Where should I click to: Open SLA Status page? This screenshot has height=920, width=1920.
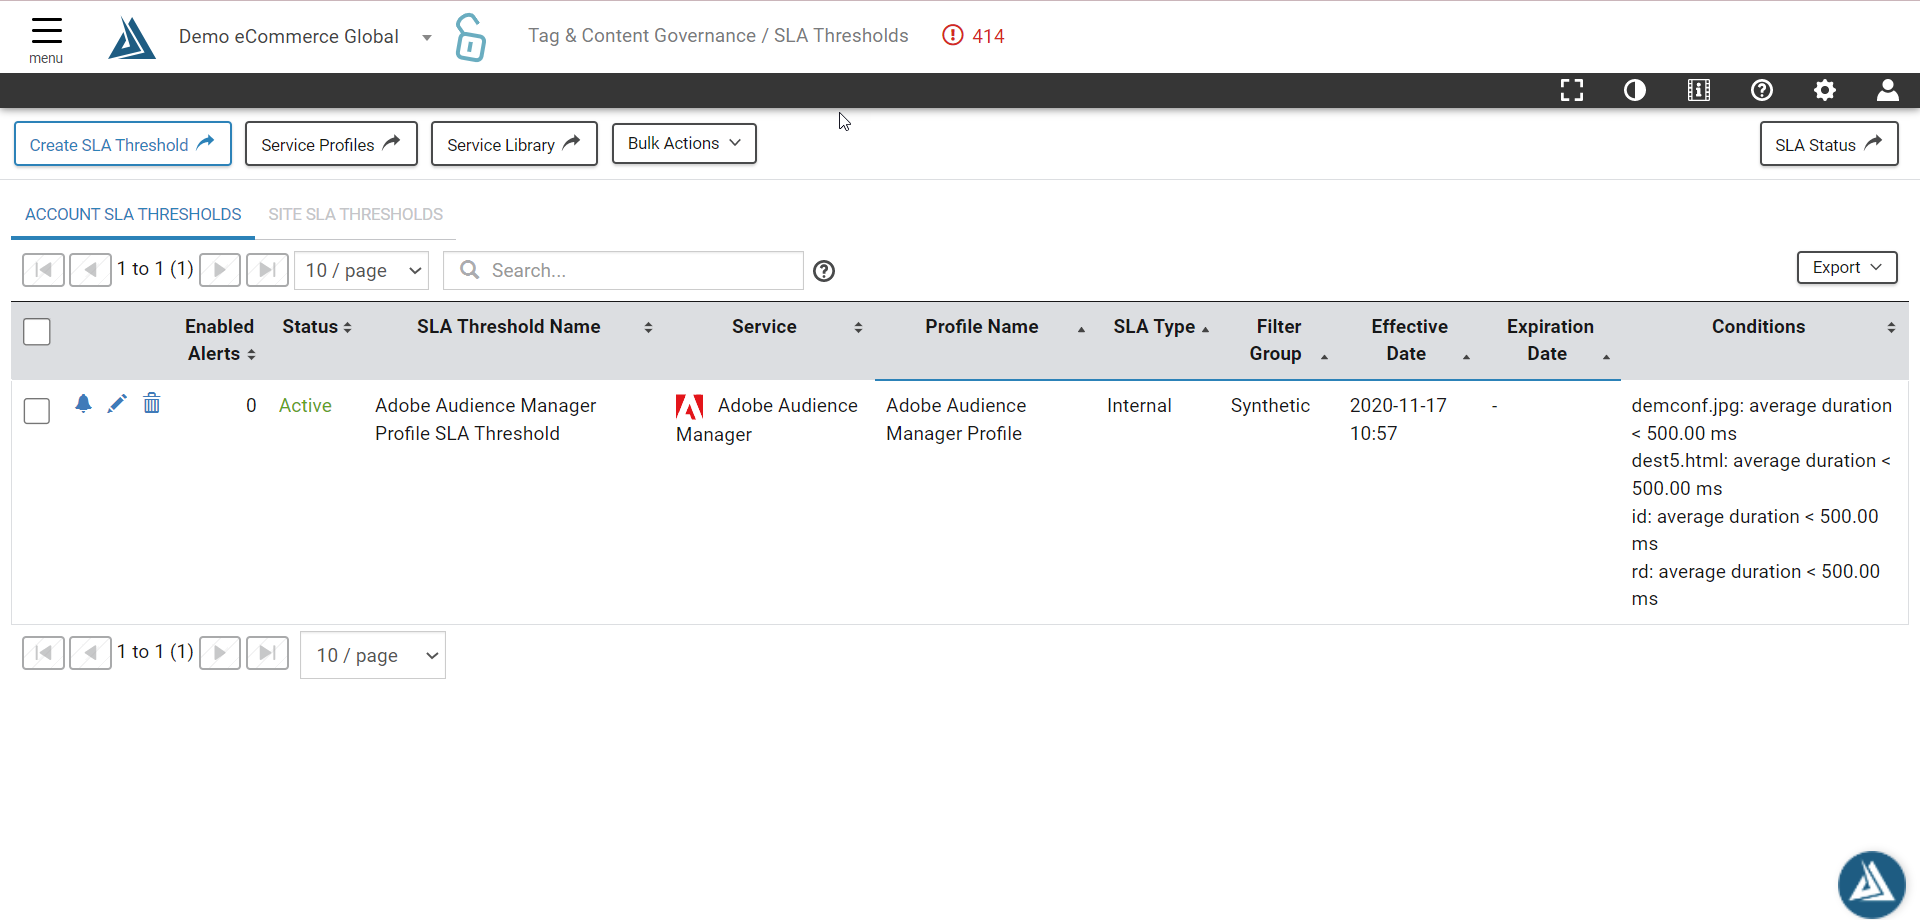point(1829,144)
